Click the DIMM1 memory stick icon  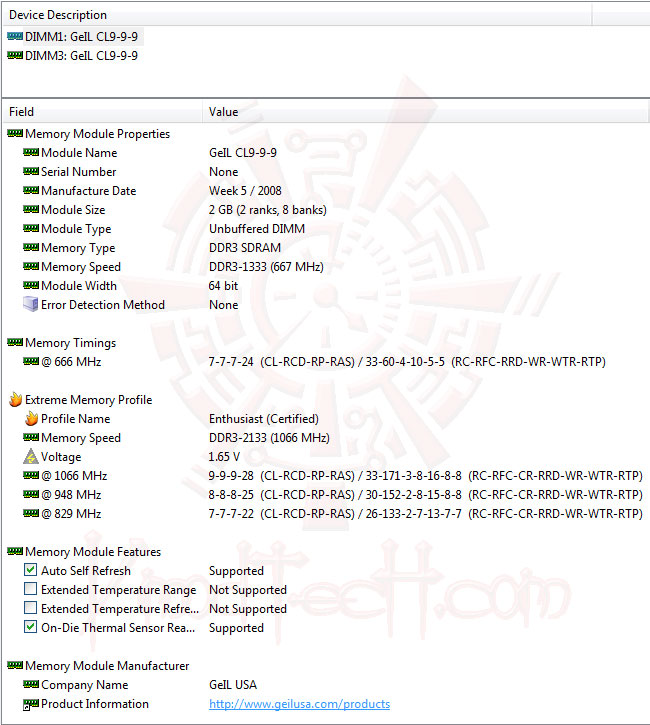[x=15, y=36]
